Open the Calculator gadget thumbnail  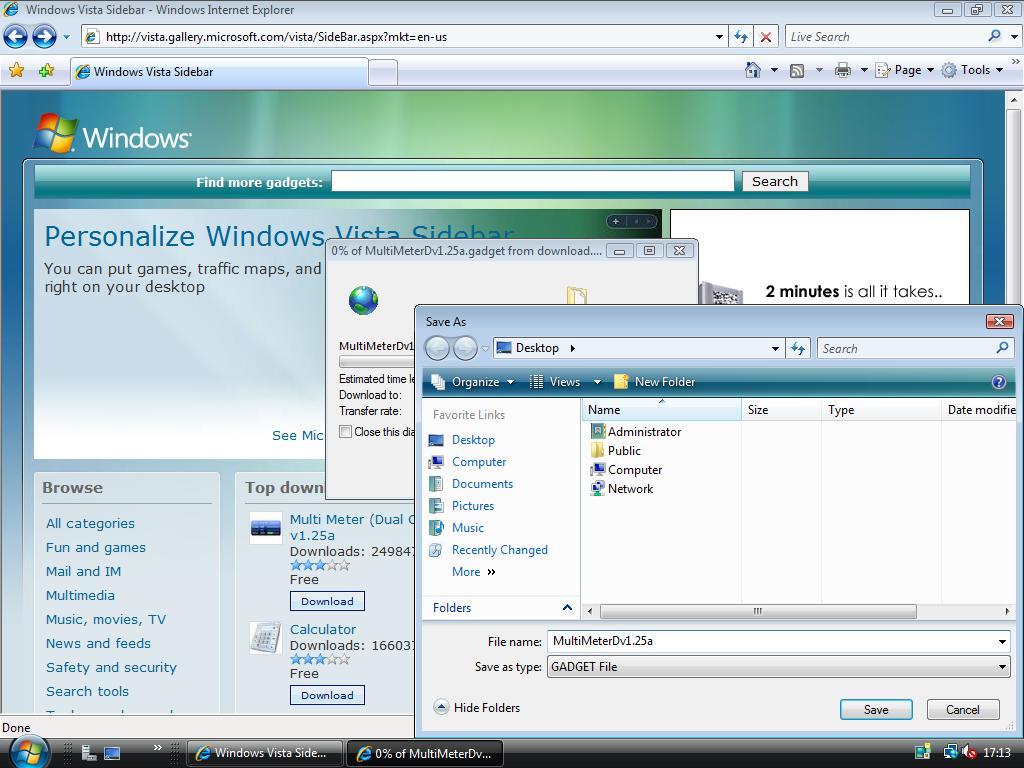point(266,637)
